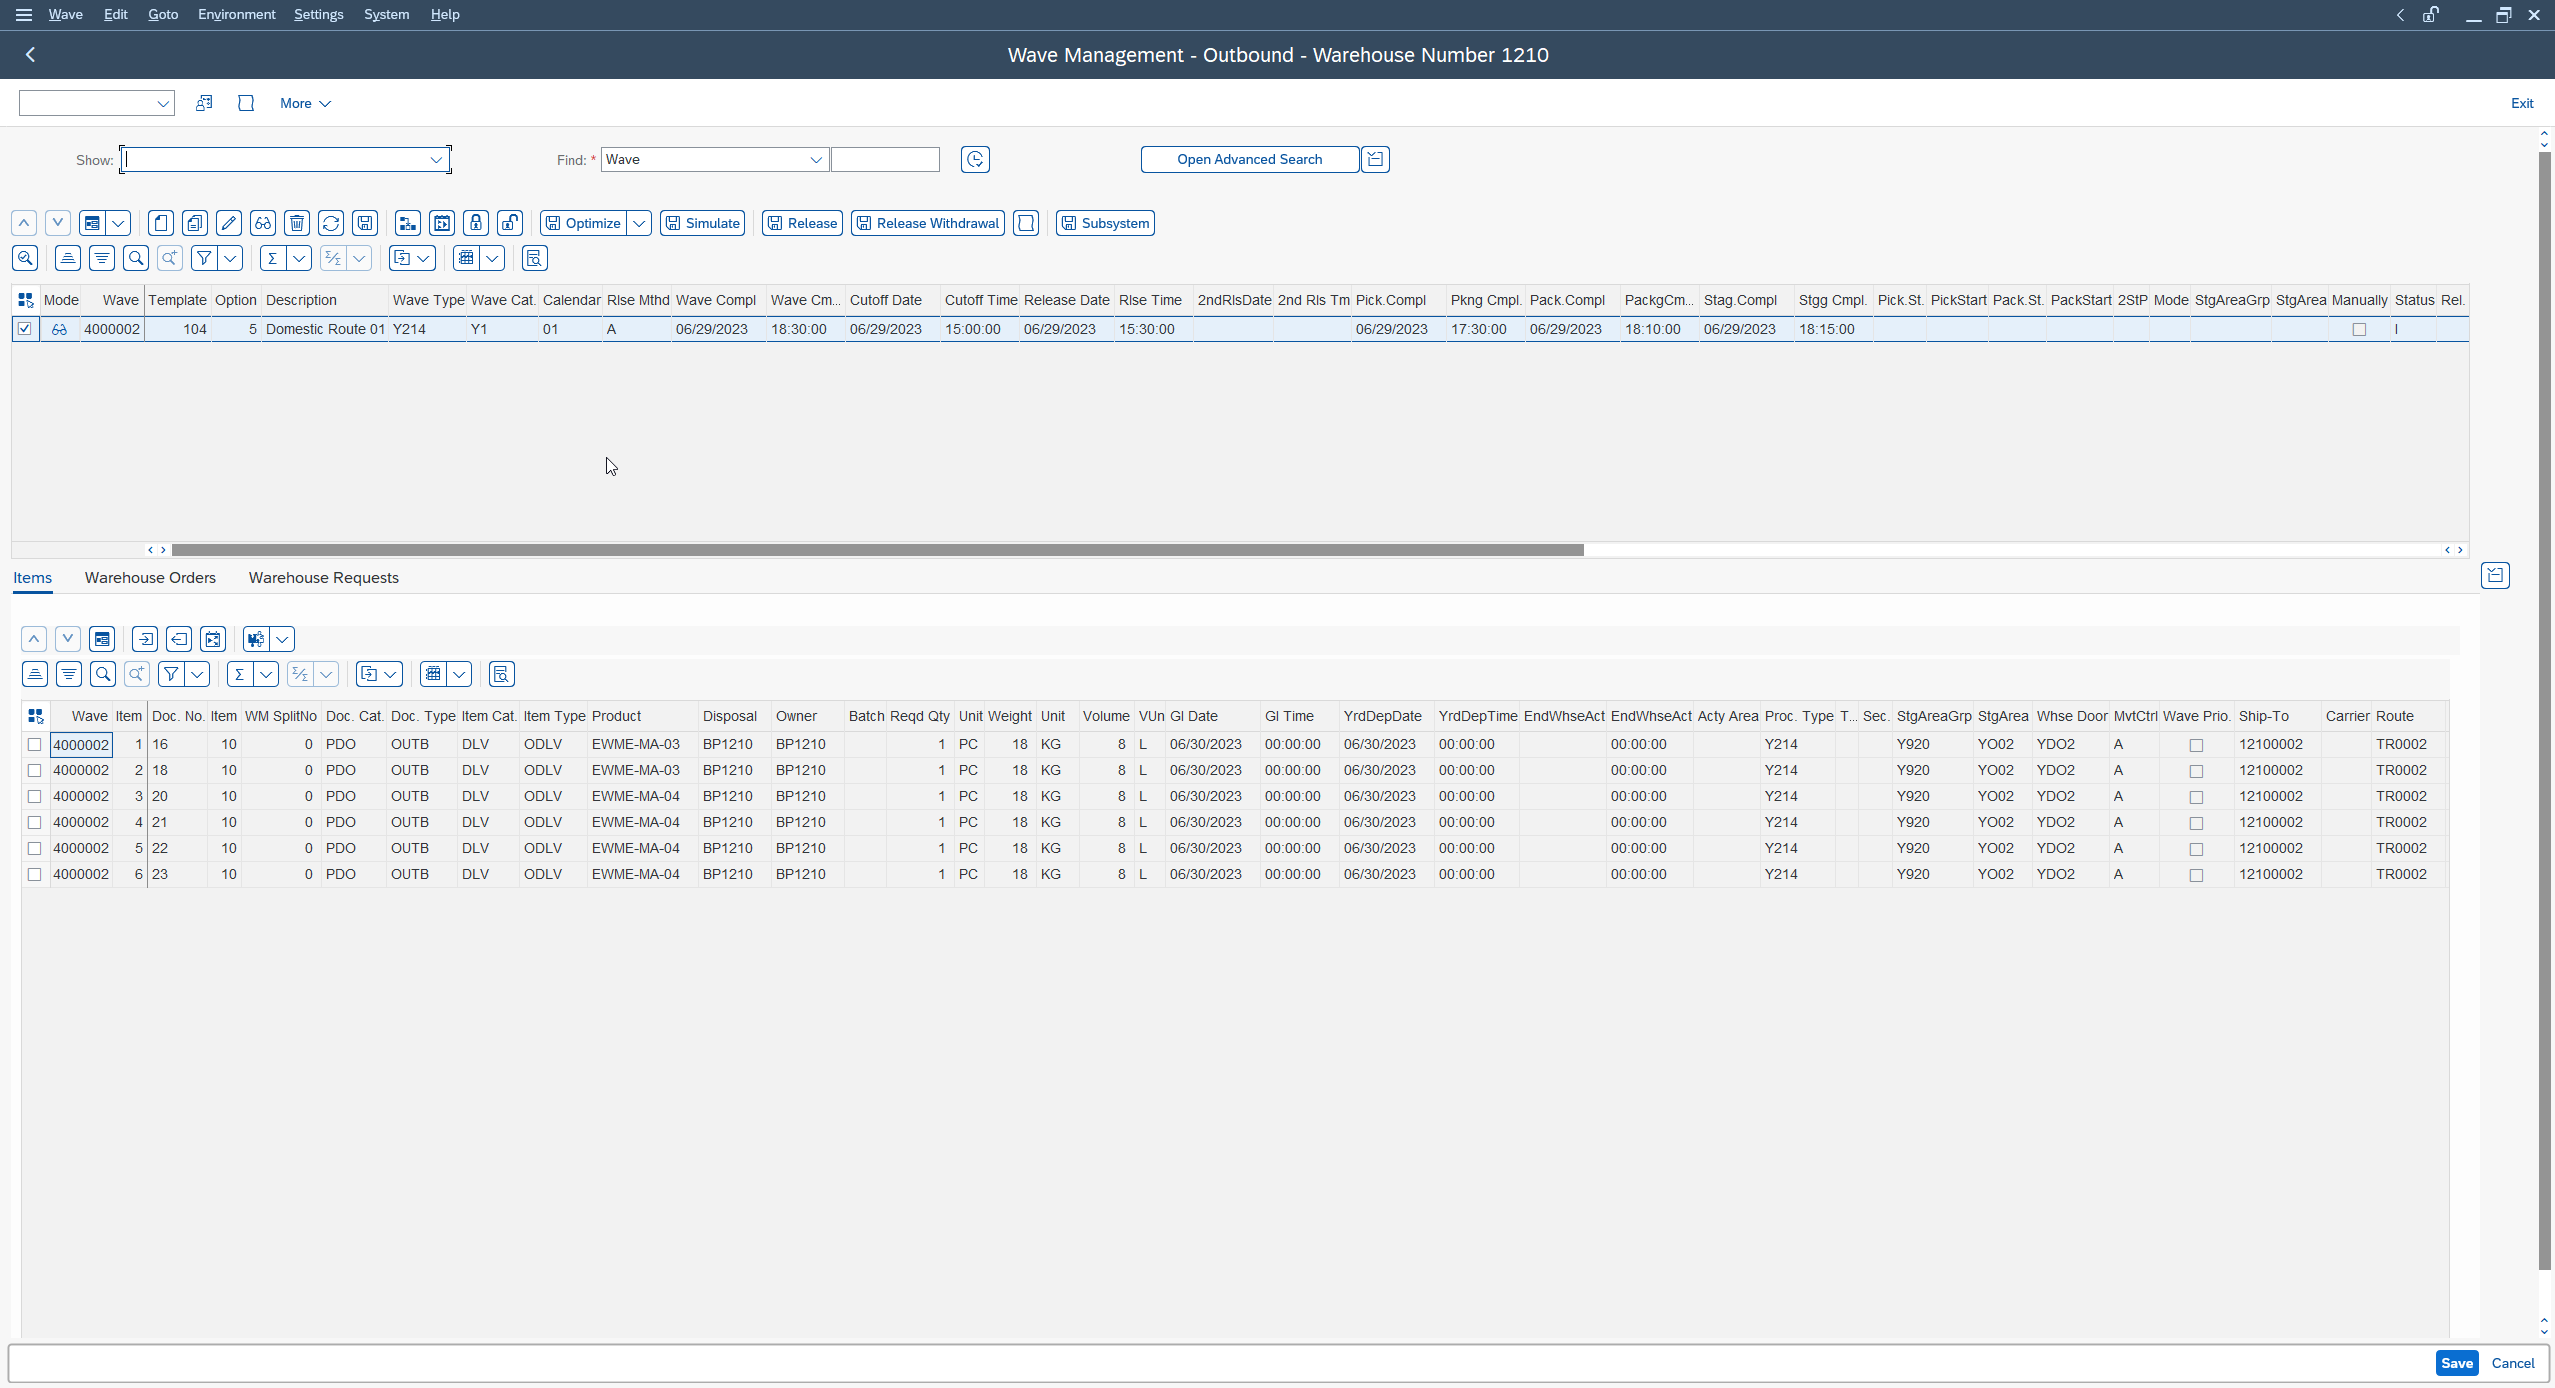Open the Find field dropdown showing Wave
Screen dimensions: 2555x1388
816,160
